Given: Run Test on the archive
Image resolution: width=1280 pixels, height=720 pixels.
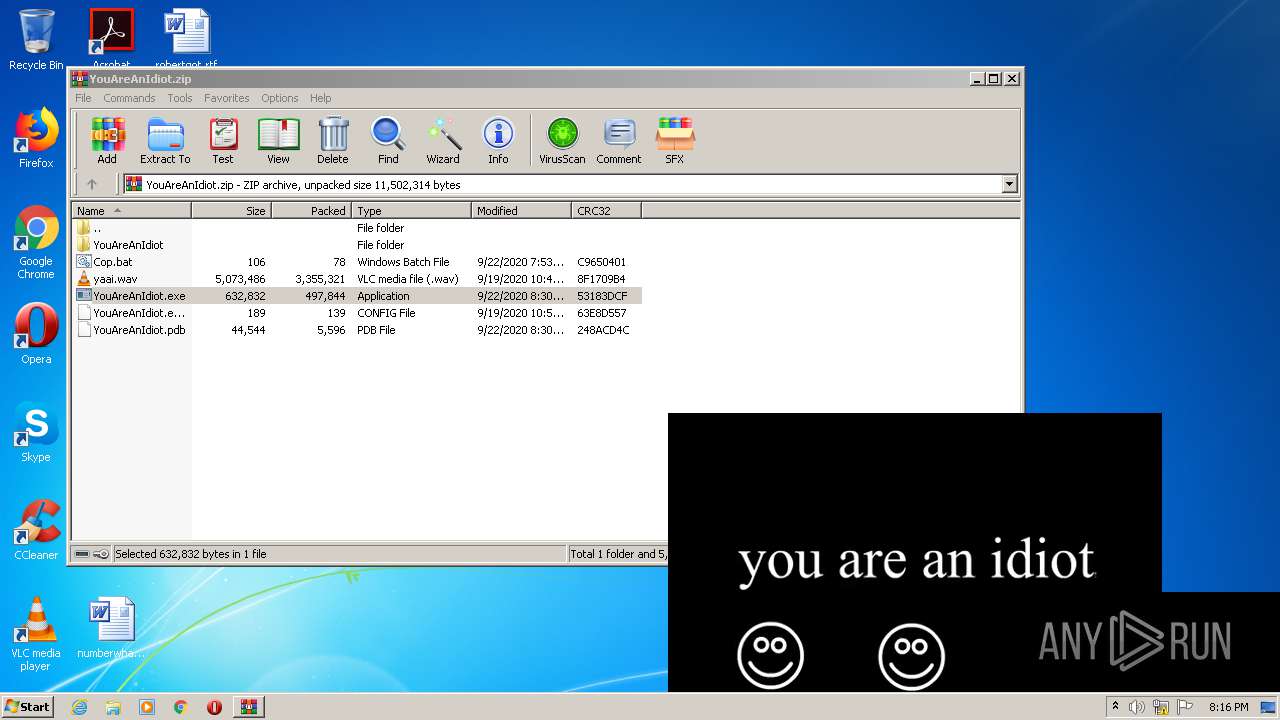Looking at the screenshot, I should [223, 141].
